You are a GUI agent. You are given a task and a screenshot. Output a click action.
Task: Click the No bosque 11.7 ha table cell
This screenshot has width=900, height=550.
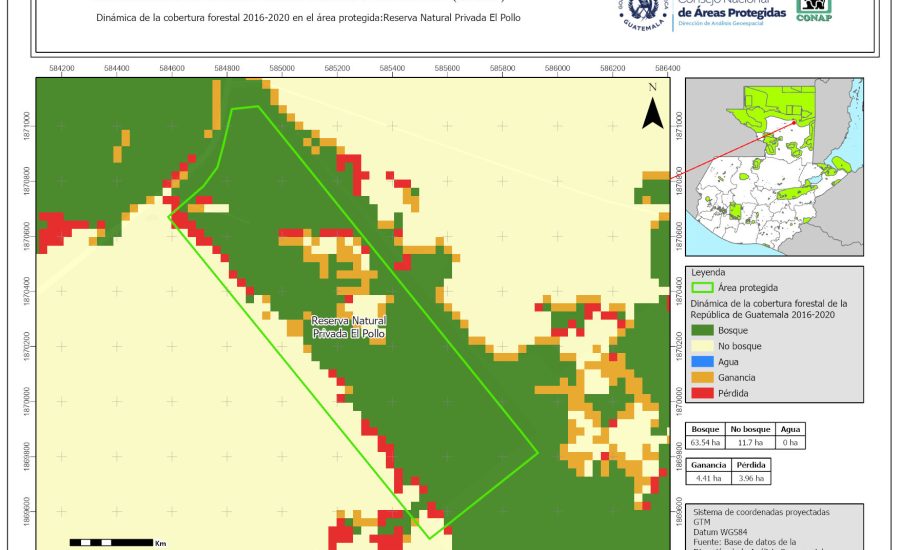751,441
